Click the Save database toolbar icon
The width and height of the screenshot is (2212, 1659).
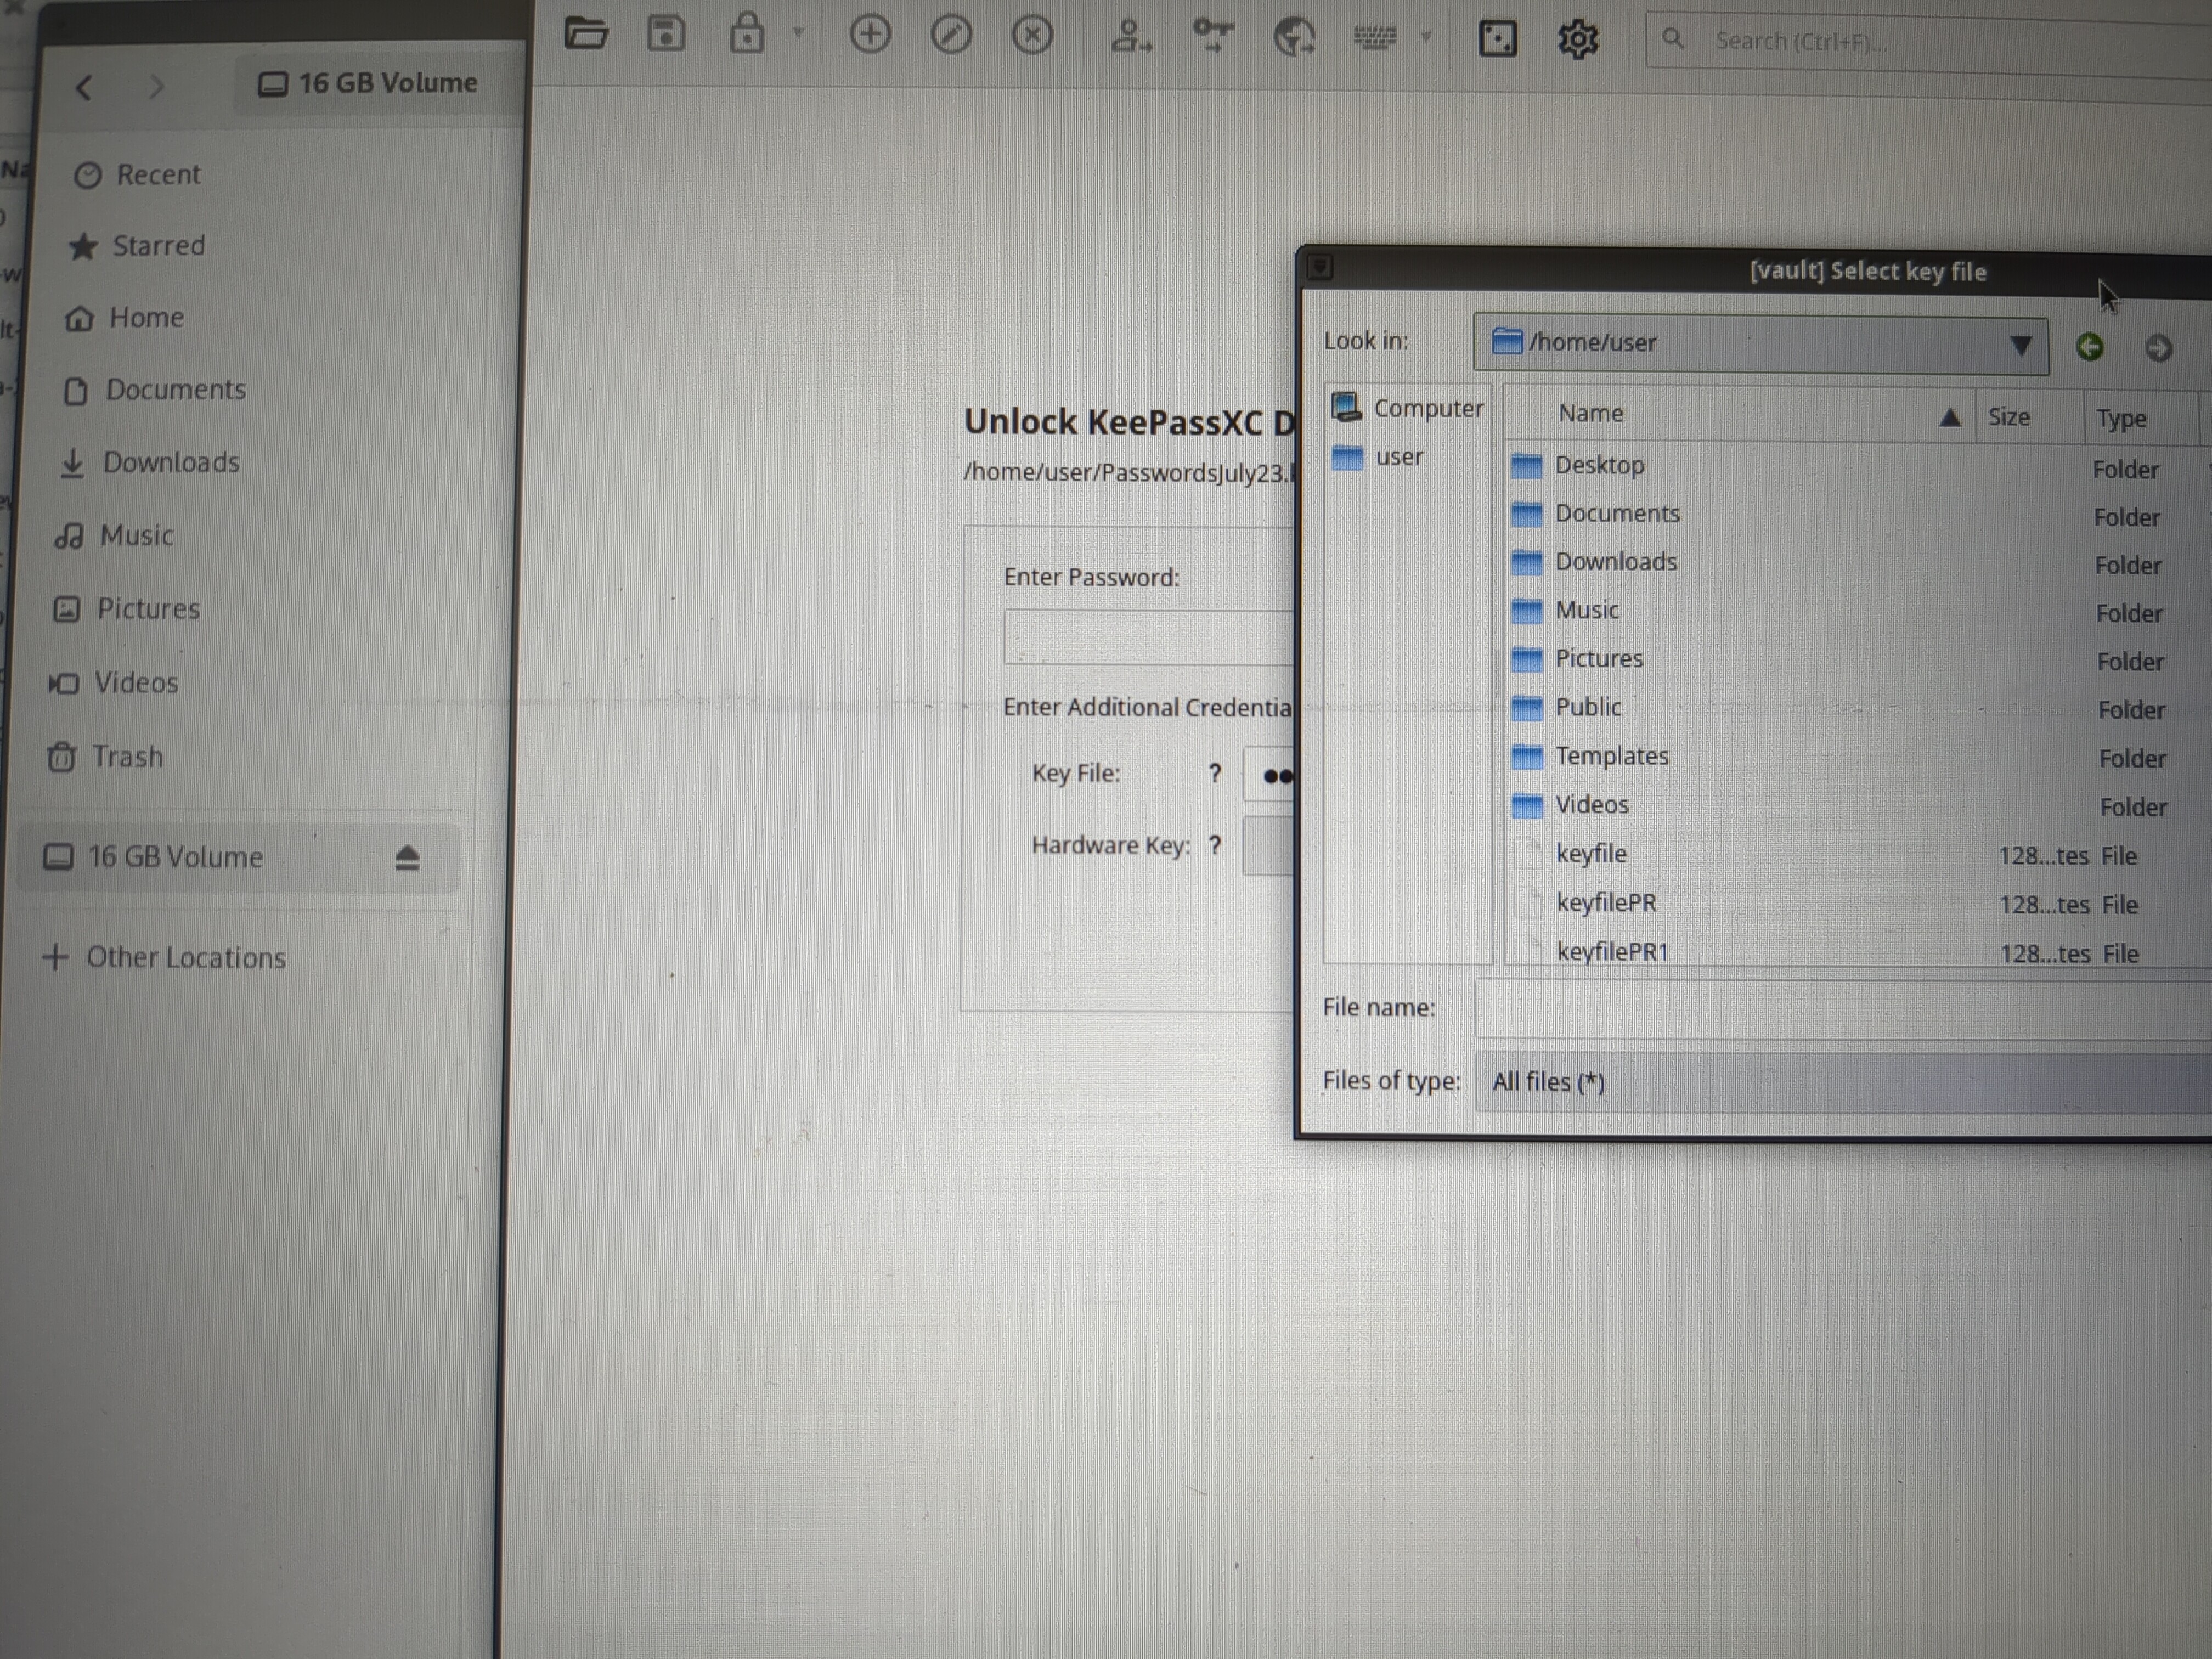coord(666,34)
